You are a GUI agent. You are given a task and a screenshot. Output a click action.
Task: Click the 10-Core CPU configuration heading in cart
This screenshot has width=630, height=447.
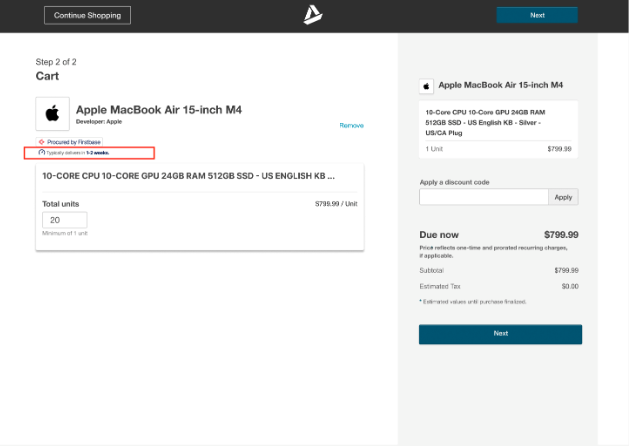(x=188, y=175)
